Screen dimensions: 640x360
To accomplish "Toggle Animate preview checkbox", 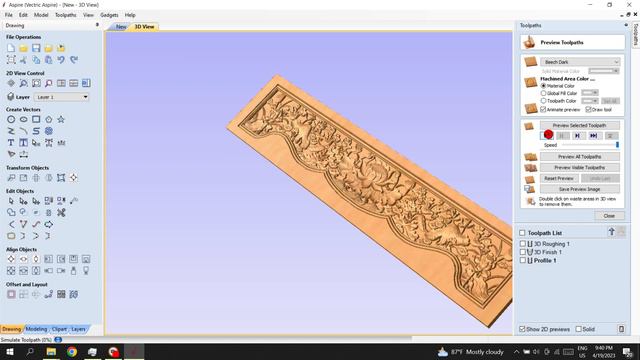I will 543,109.
